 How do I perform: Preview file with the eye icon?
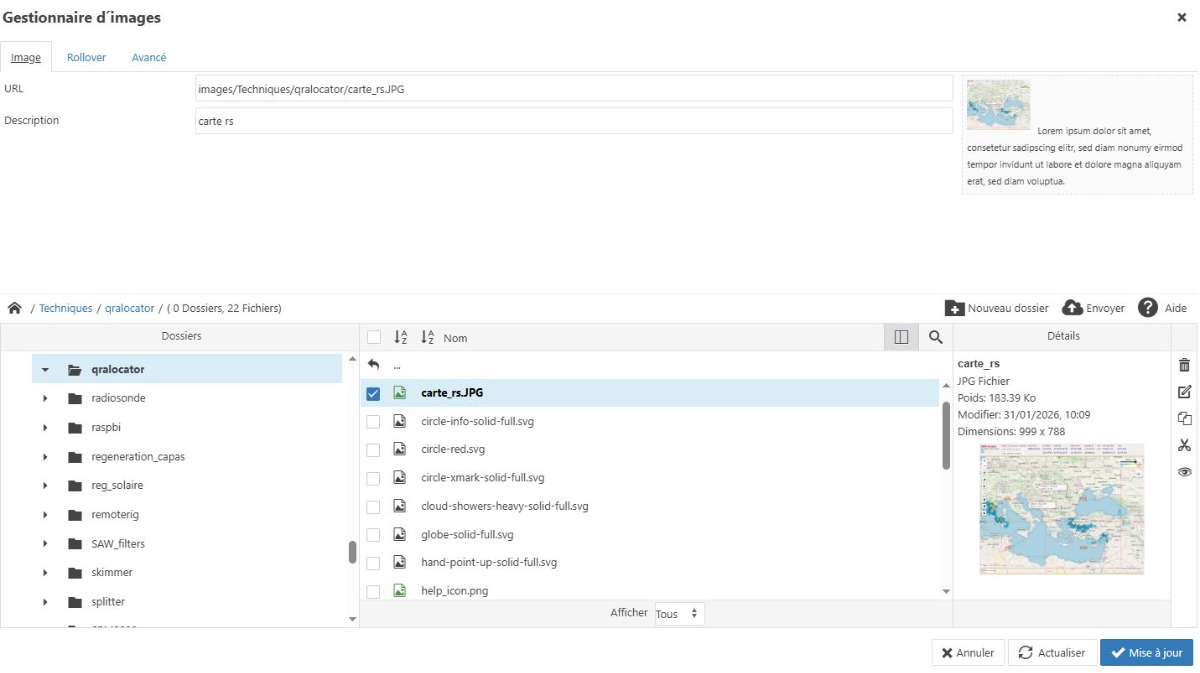(1185, 472)
